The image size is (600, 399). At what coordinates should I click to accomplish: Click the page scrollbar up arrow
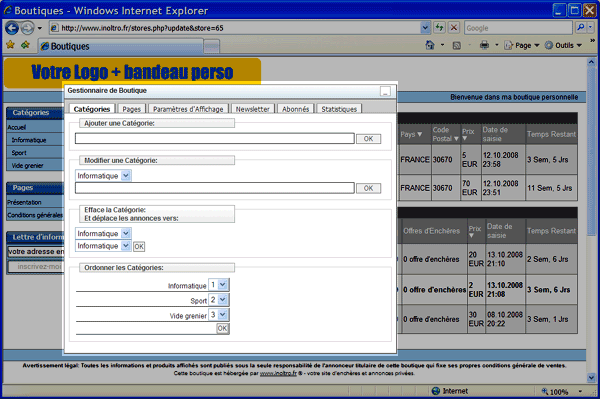point(591,62)
